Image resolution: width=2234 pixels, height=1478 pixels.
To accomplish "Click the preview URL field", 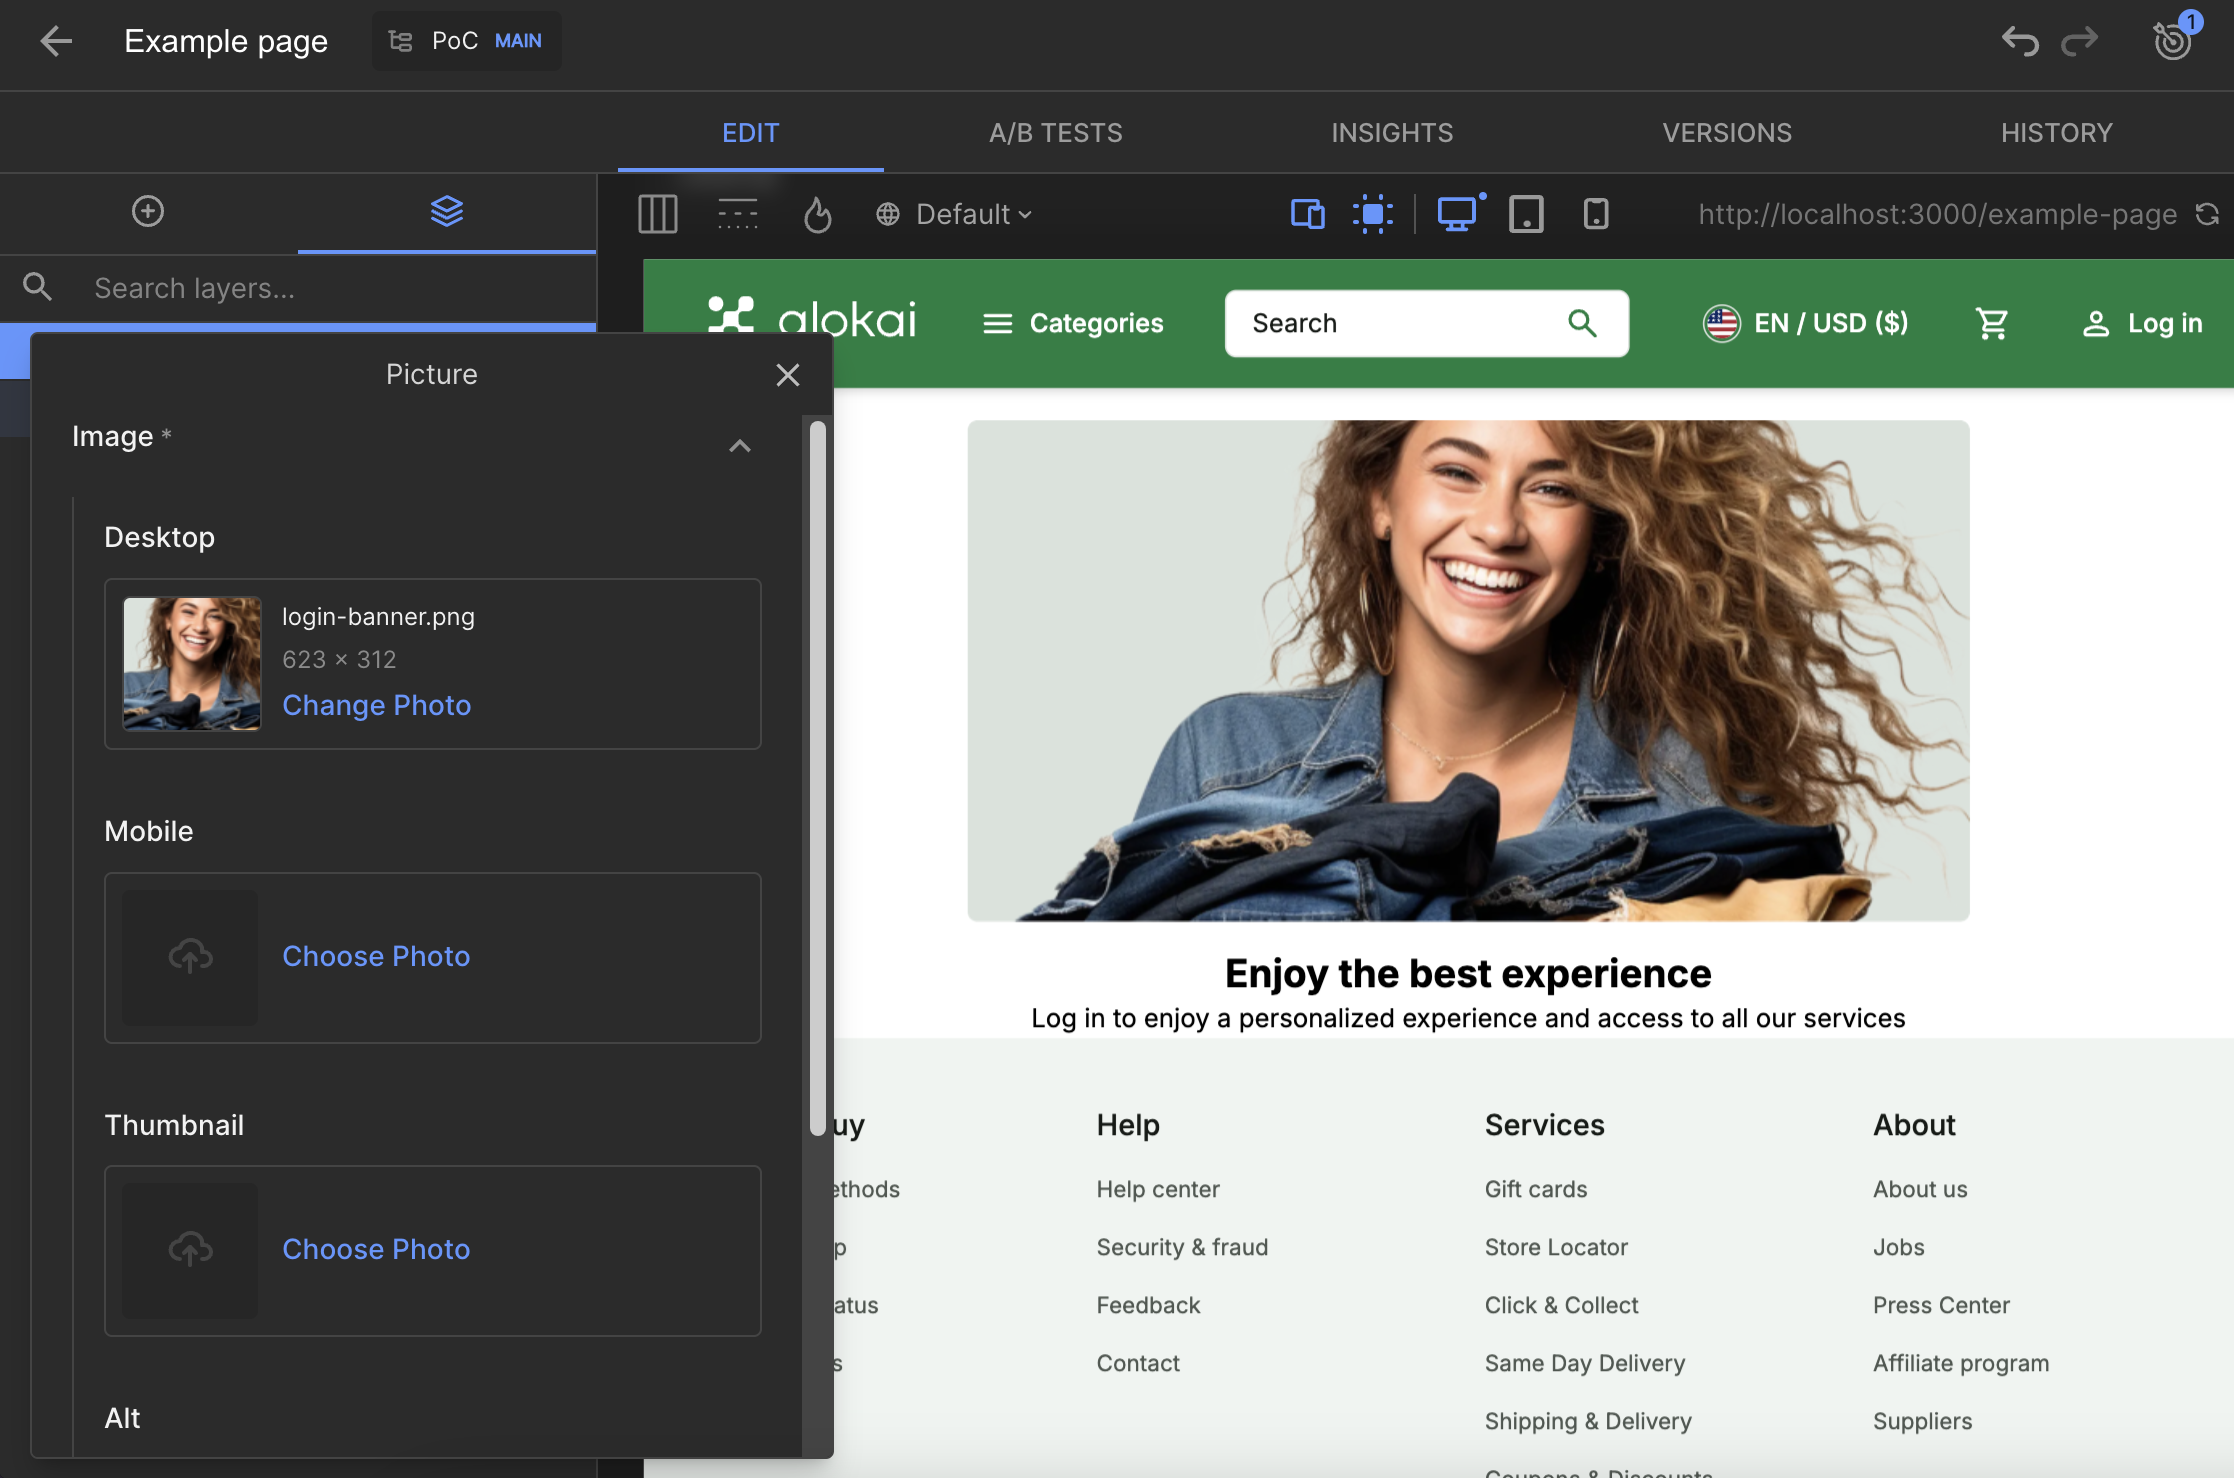I will [x=1937, y=214].
